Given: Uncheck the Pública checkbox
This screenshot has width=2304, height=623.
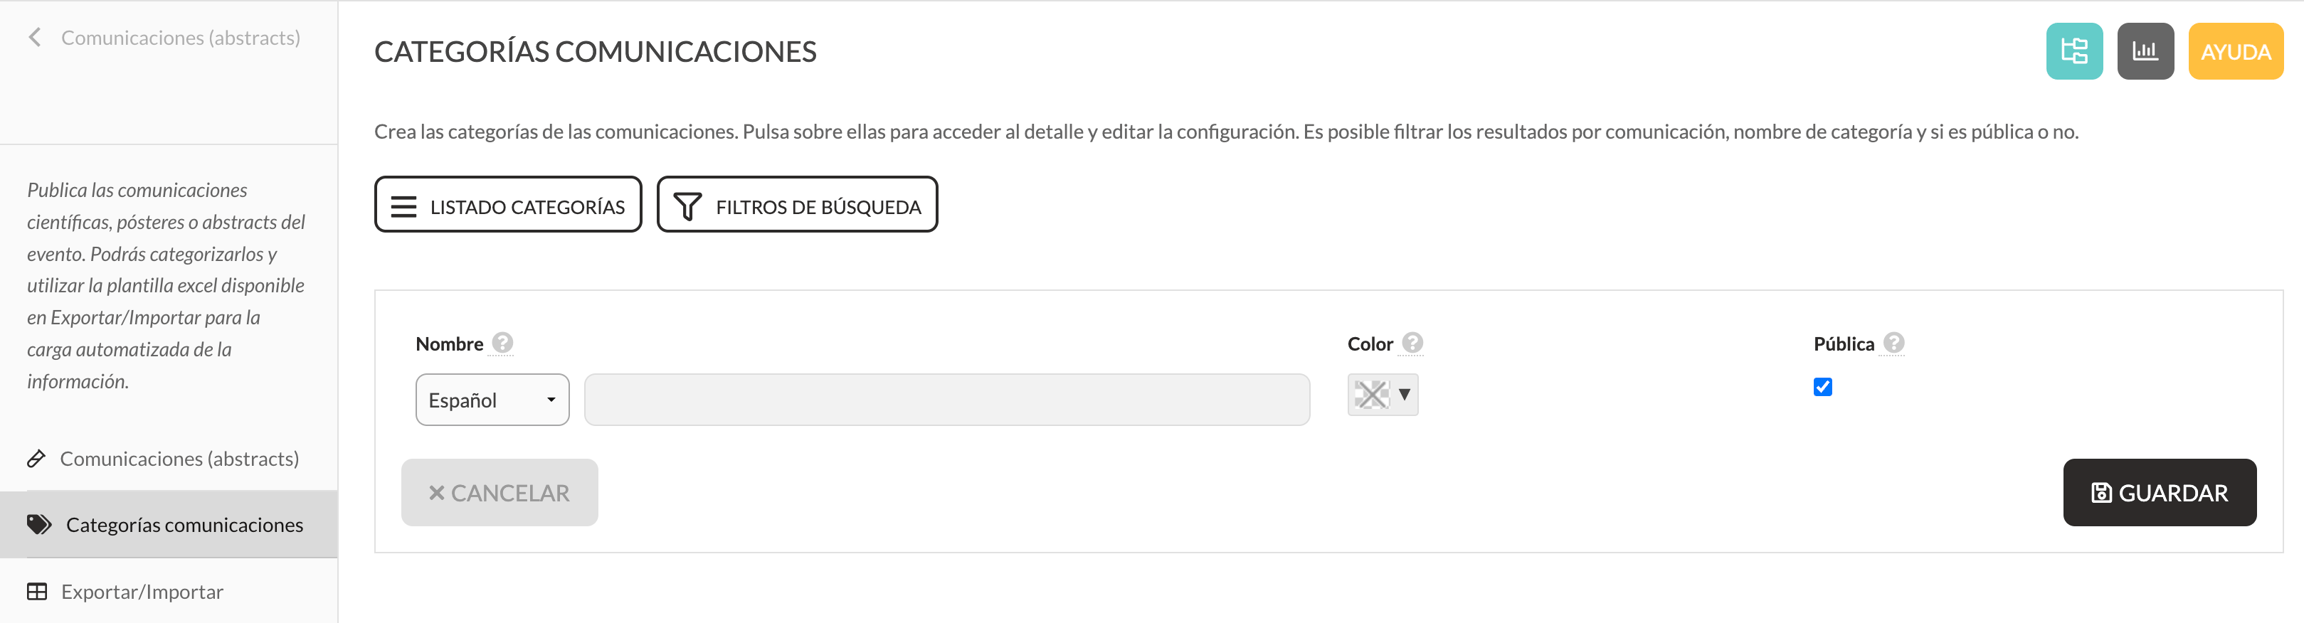Looking at the screenshot, I should pos(1823,387).
